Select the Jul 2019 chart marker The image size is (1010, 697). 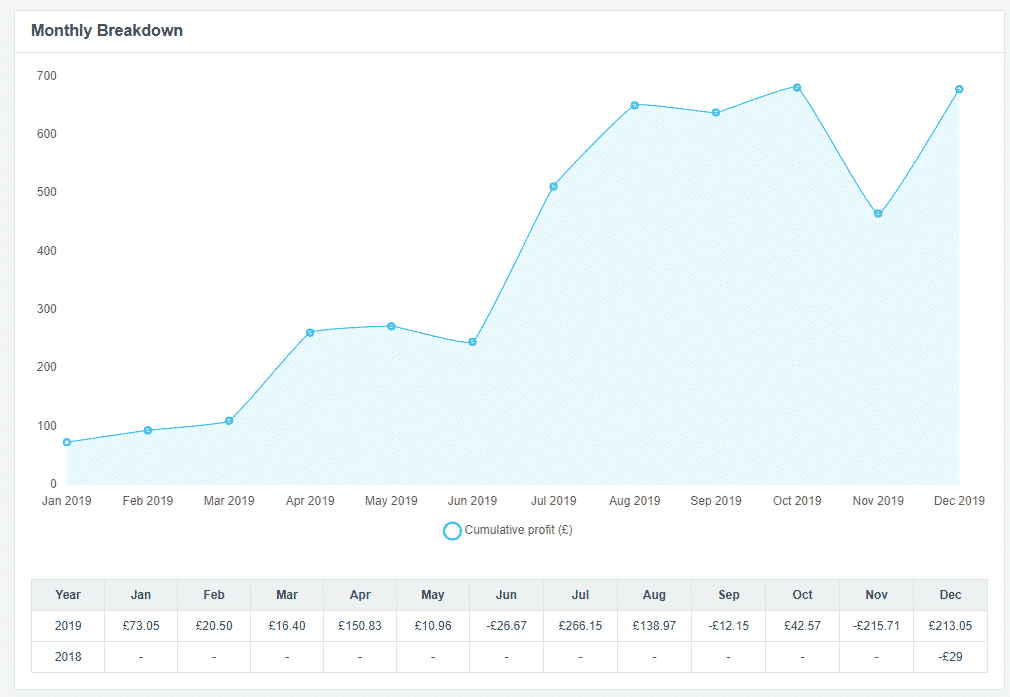[x=553, y=186]
